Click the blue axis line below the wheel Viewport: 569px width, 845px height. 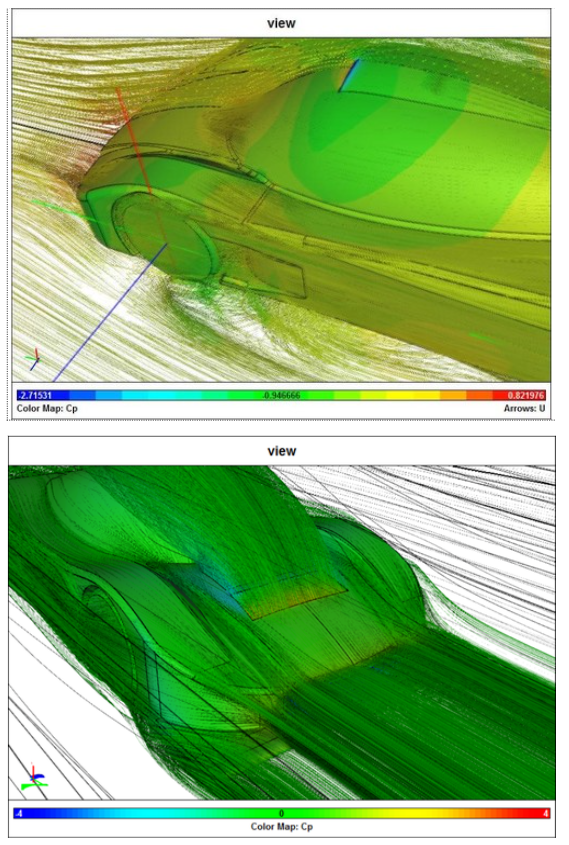[109, 313]
